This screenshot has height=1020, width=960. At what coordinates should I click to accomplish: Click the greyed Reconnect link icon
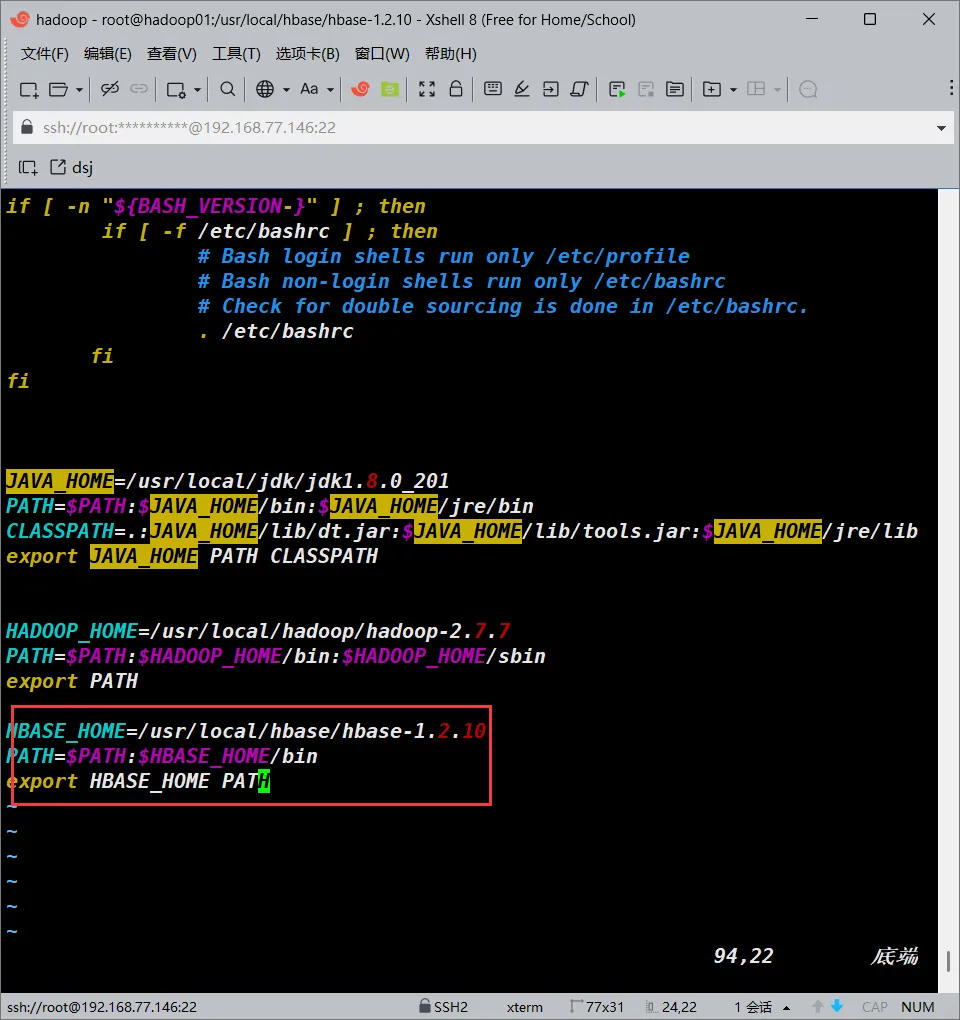point(139,89)
